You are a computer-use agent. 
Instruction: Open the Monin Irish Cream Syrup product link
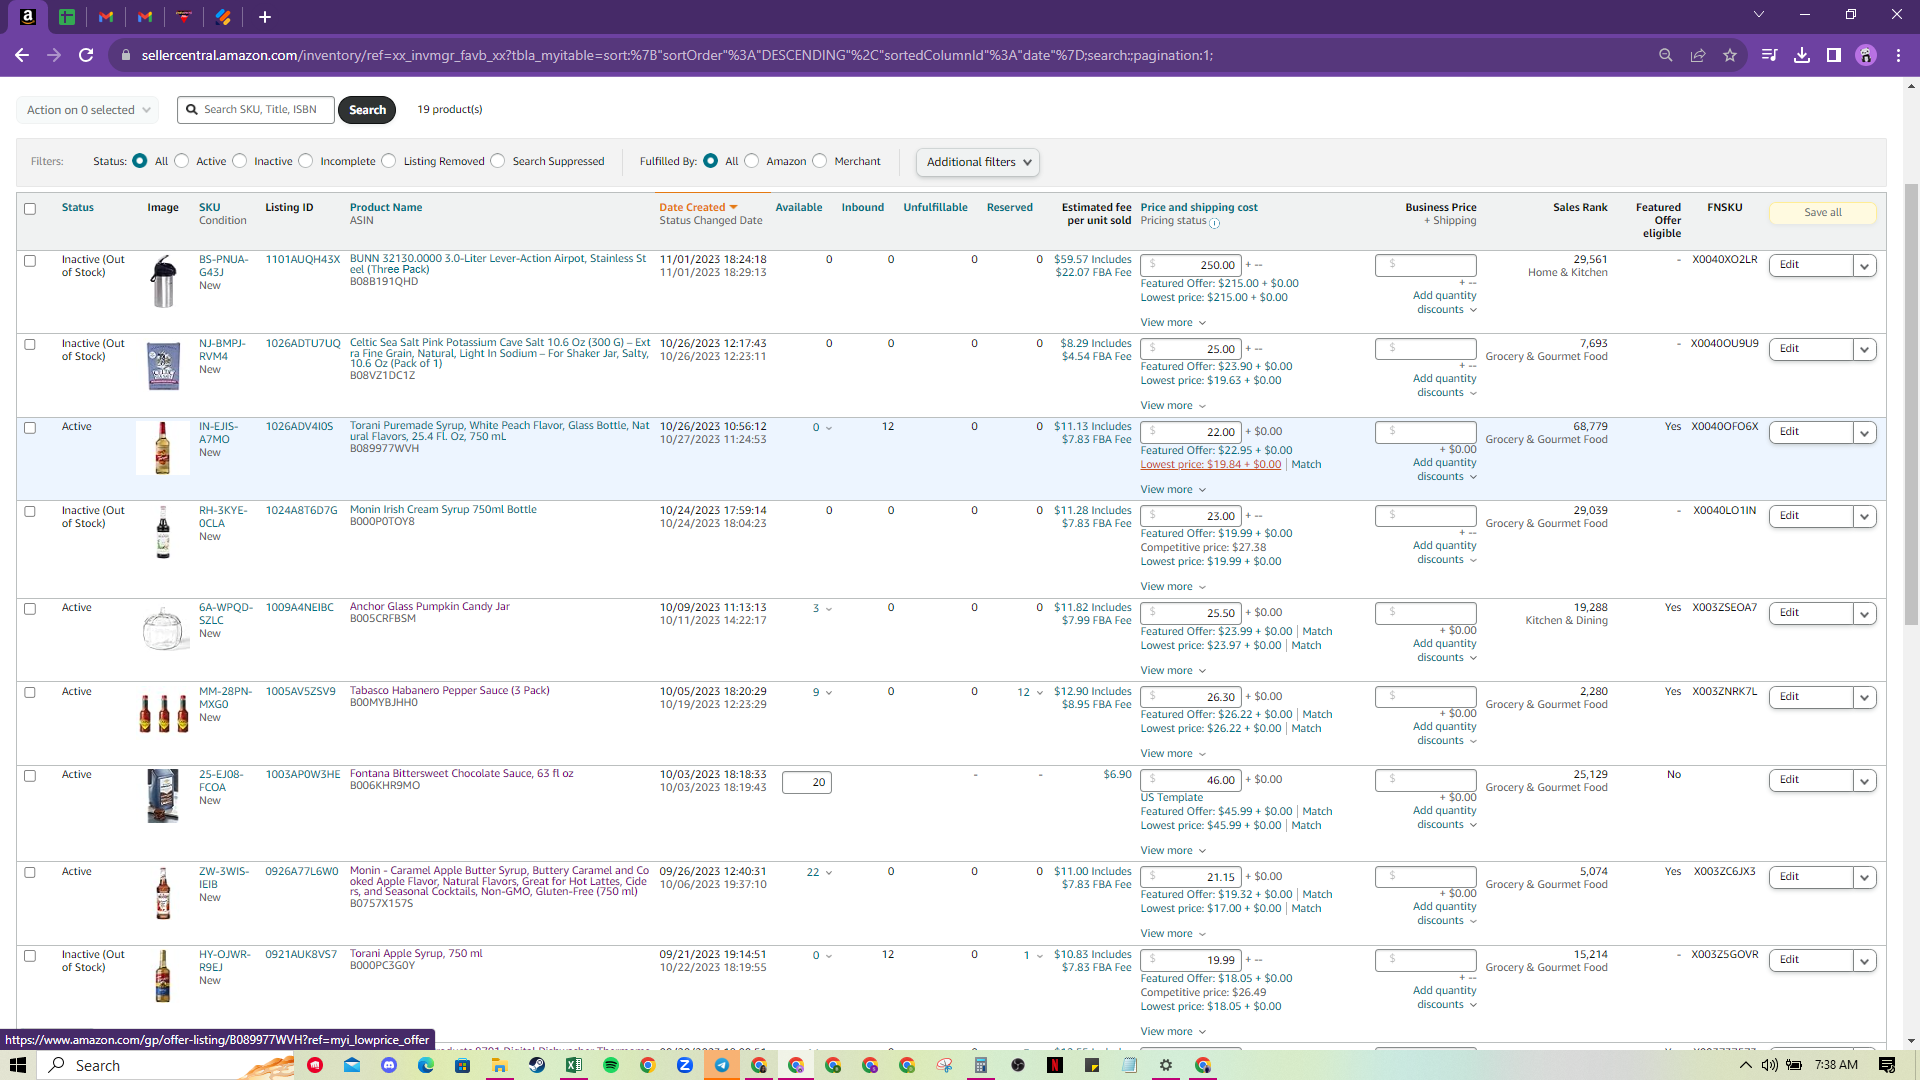click(x=443, y=510)
